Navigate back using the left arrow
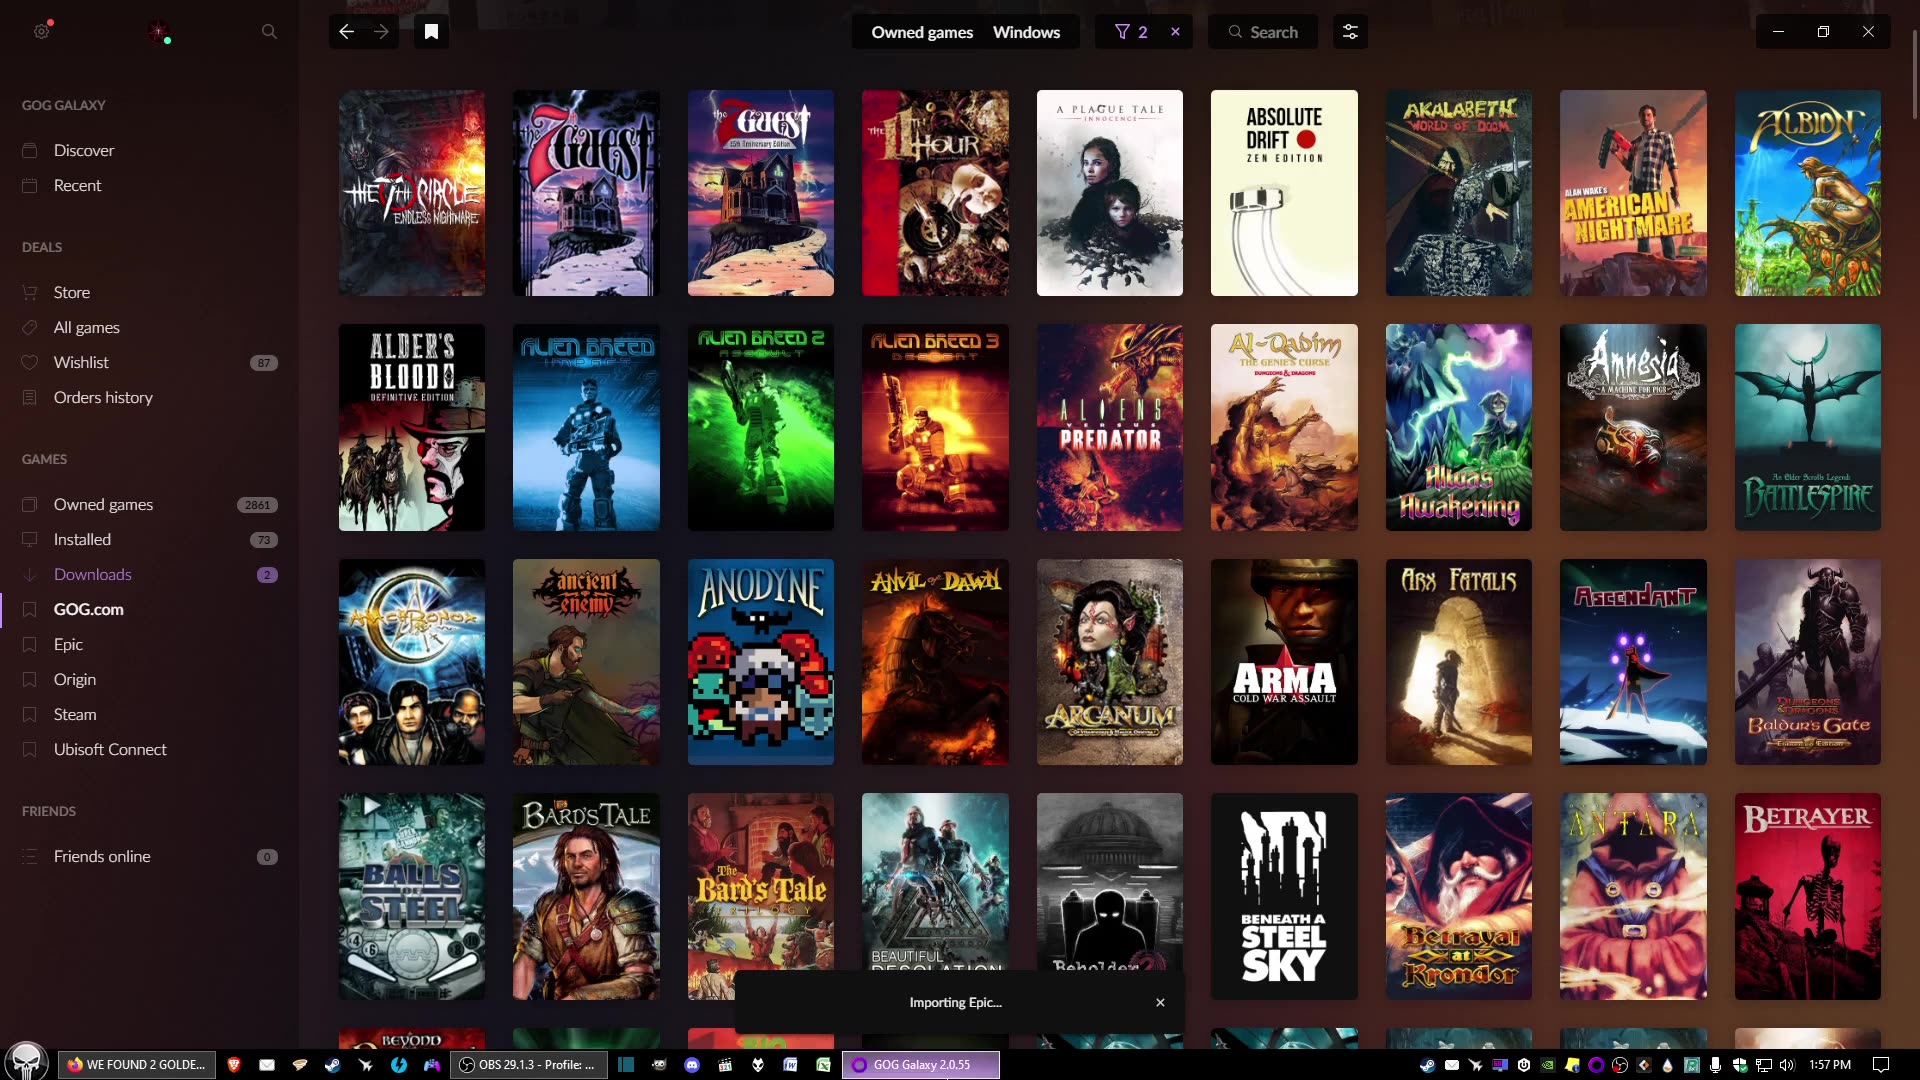The image size is (1920, 1080). click(346, 31)
